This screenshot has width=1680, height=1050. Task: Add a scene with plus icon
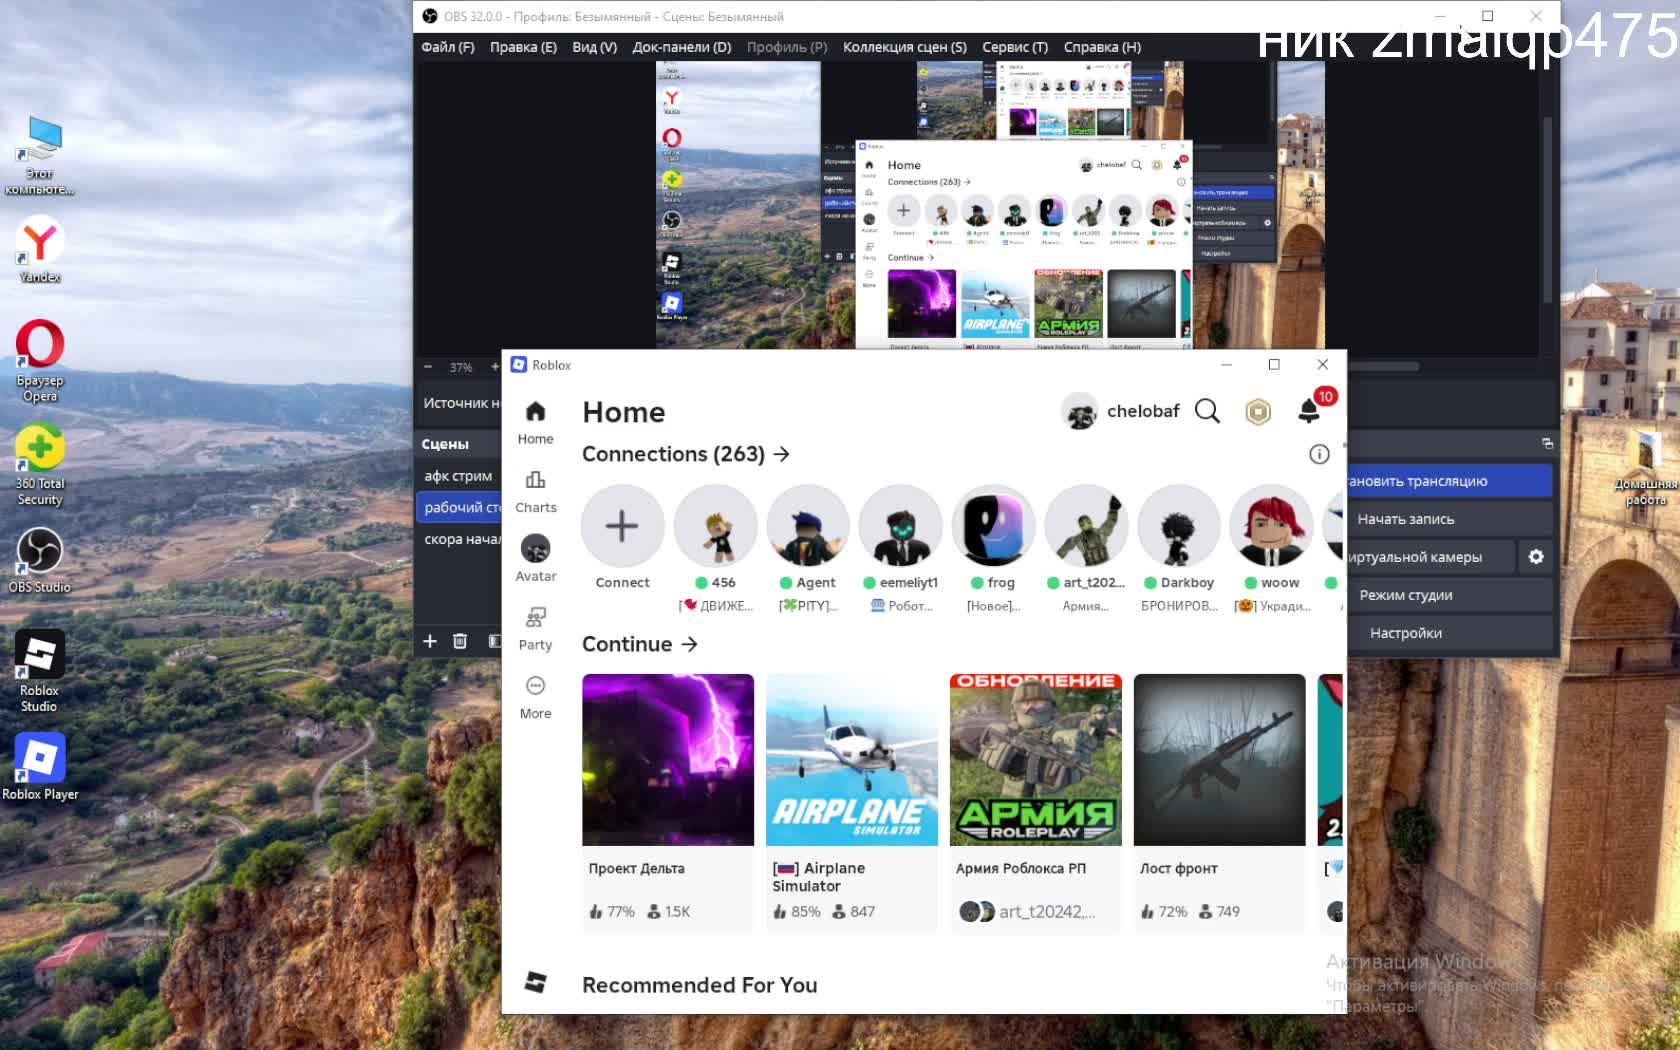430,641
